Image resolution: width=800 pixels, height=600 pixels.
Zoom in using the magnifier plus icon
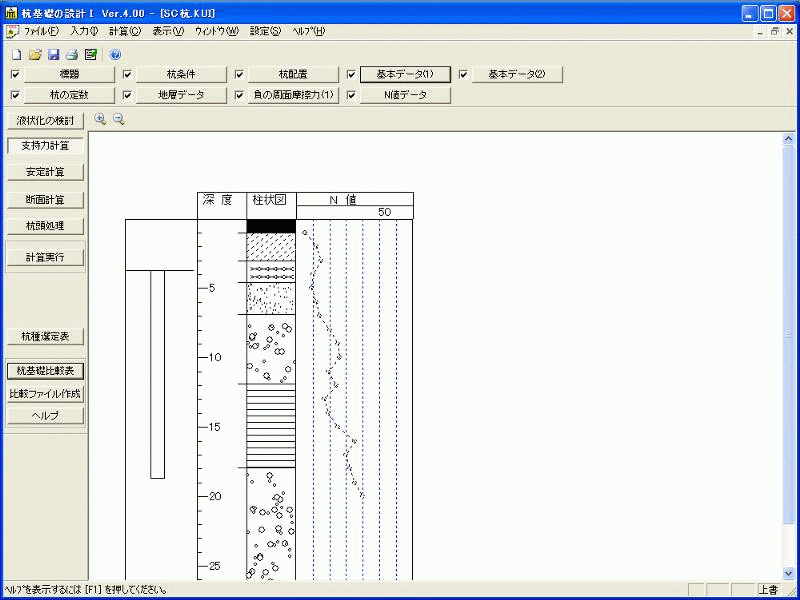click(99, 119)
